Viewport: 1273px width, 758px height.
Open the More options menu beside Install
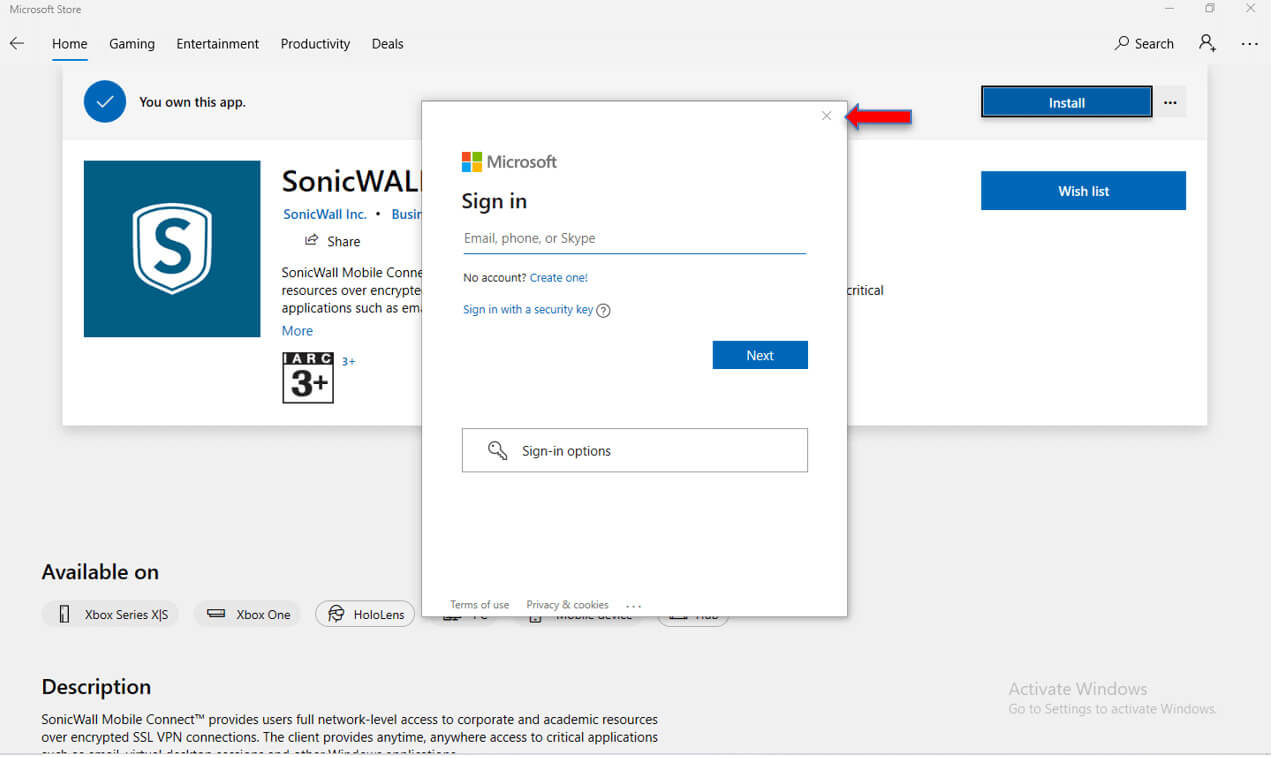(x=1170, y=102)
